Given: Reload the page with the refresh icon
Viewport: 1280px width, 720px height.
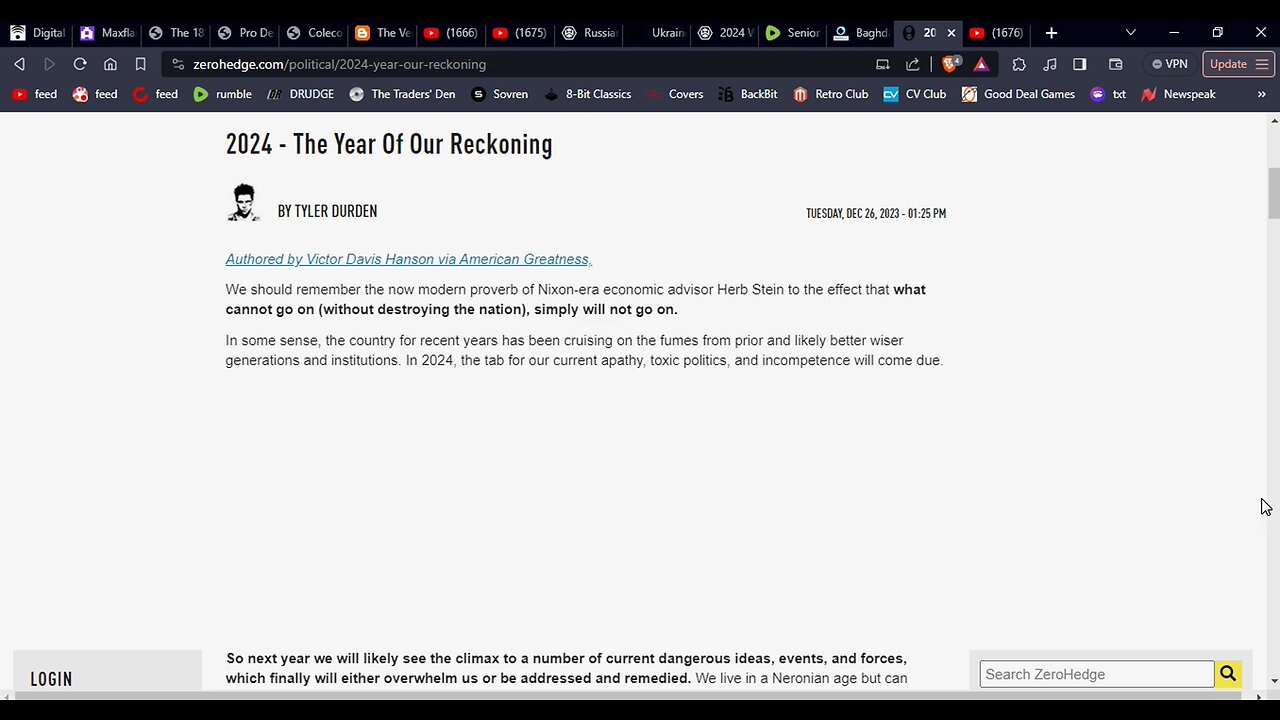Looking at the screenshot, I should point(80,64).
